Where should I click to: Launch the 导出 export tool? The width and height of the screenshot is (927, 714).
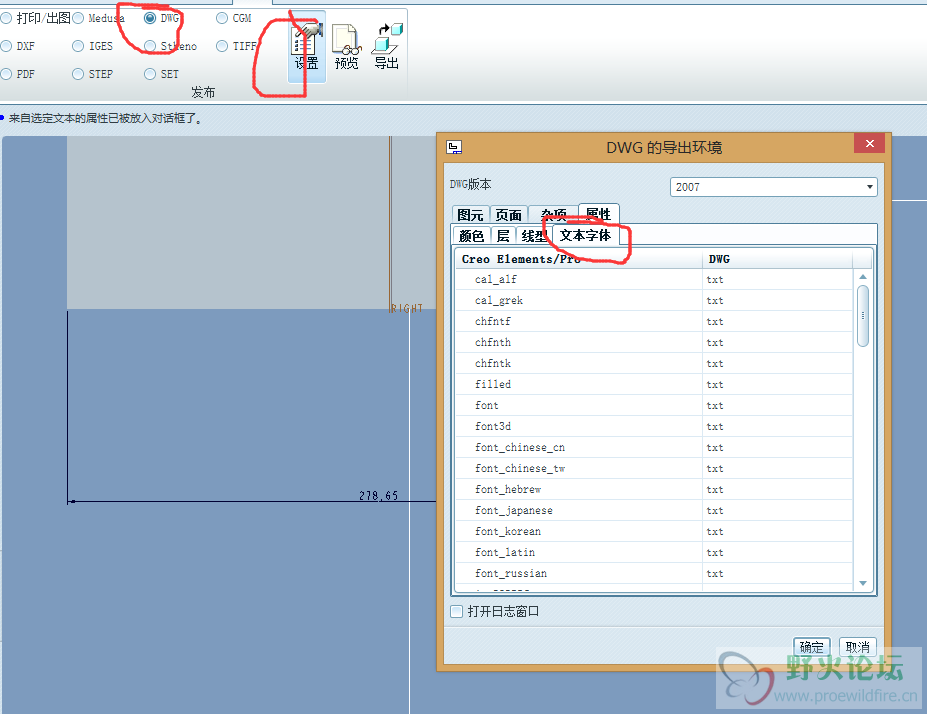click(387, 46)
